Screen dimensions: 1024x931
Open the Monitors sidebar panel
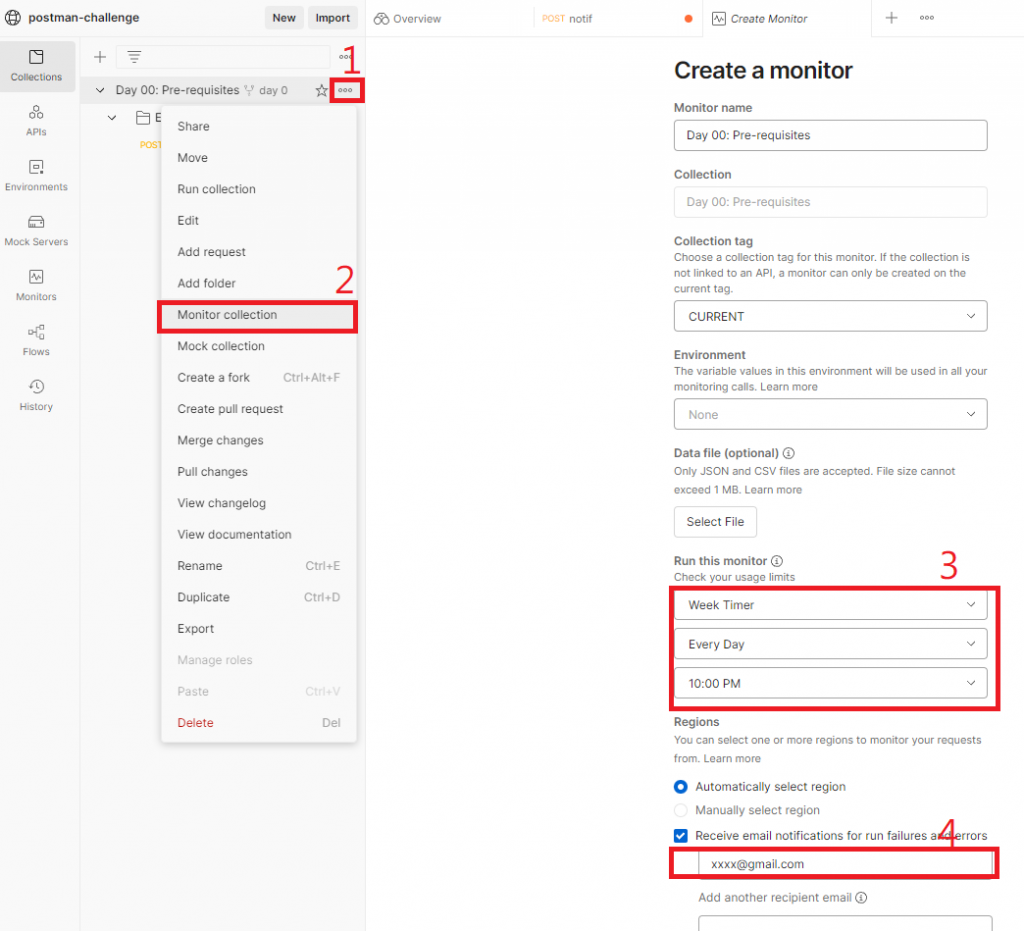(37, 285)
